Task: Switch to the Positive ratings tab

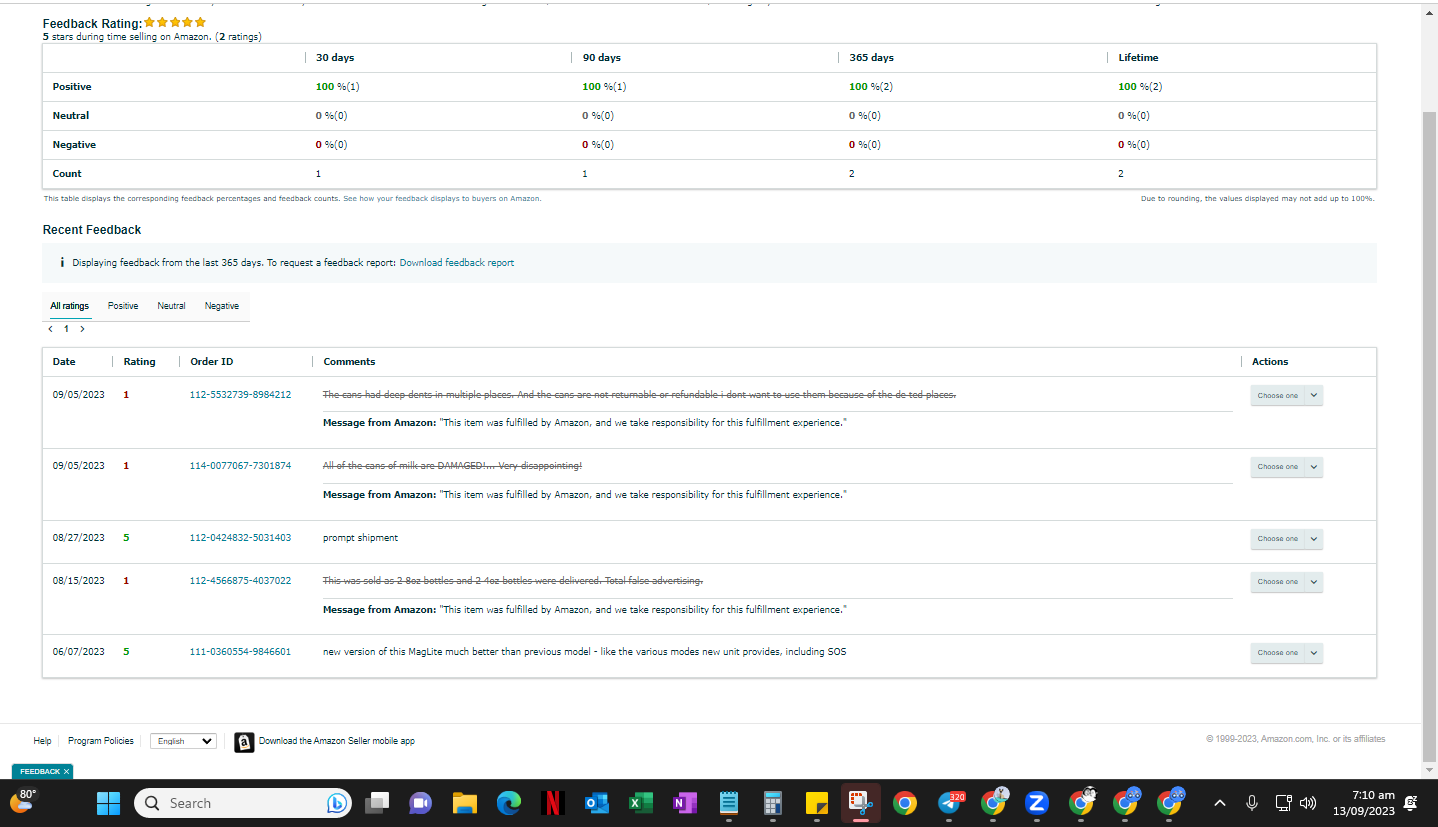Action: (123, 306)
